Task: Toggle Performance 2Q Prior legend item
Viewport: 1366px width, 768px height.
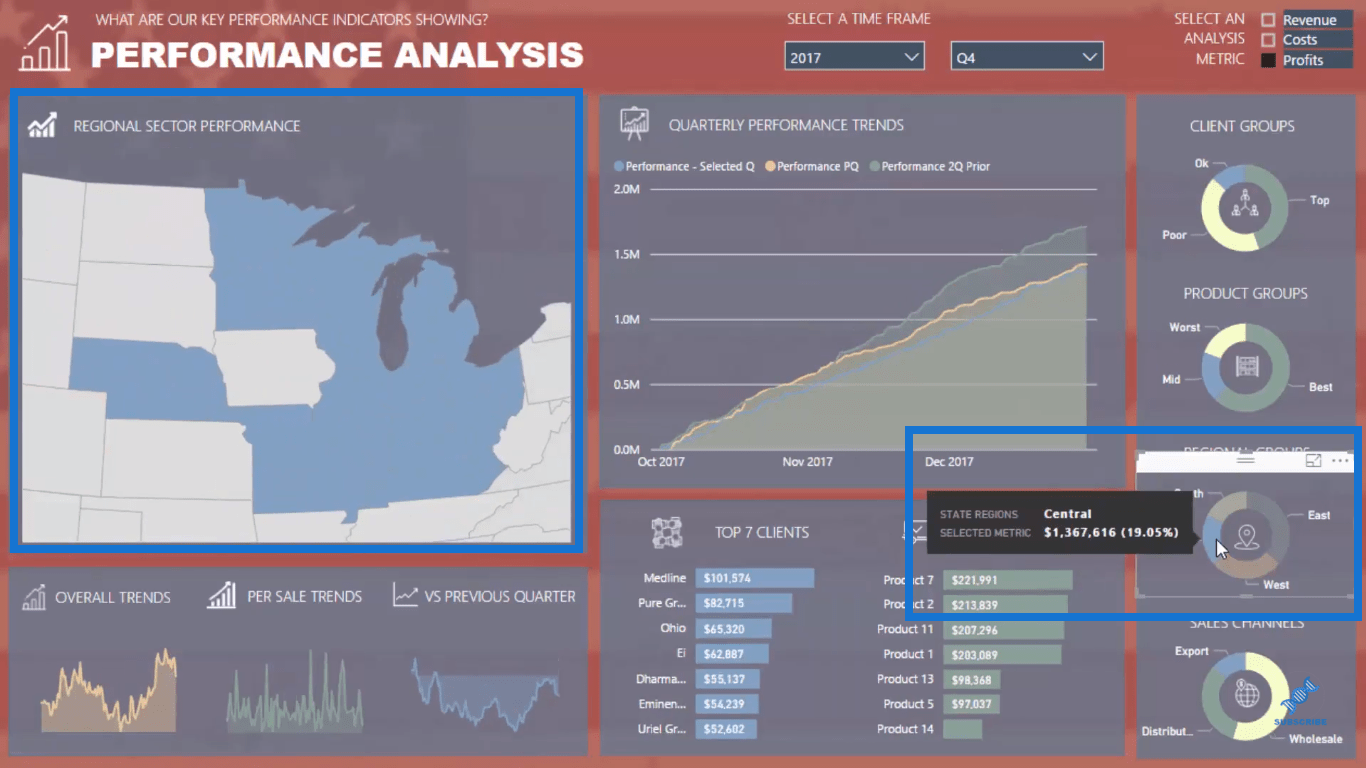Action: [930, 166]
